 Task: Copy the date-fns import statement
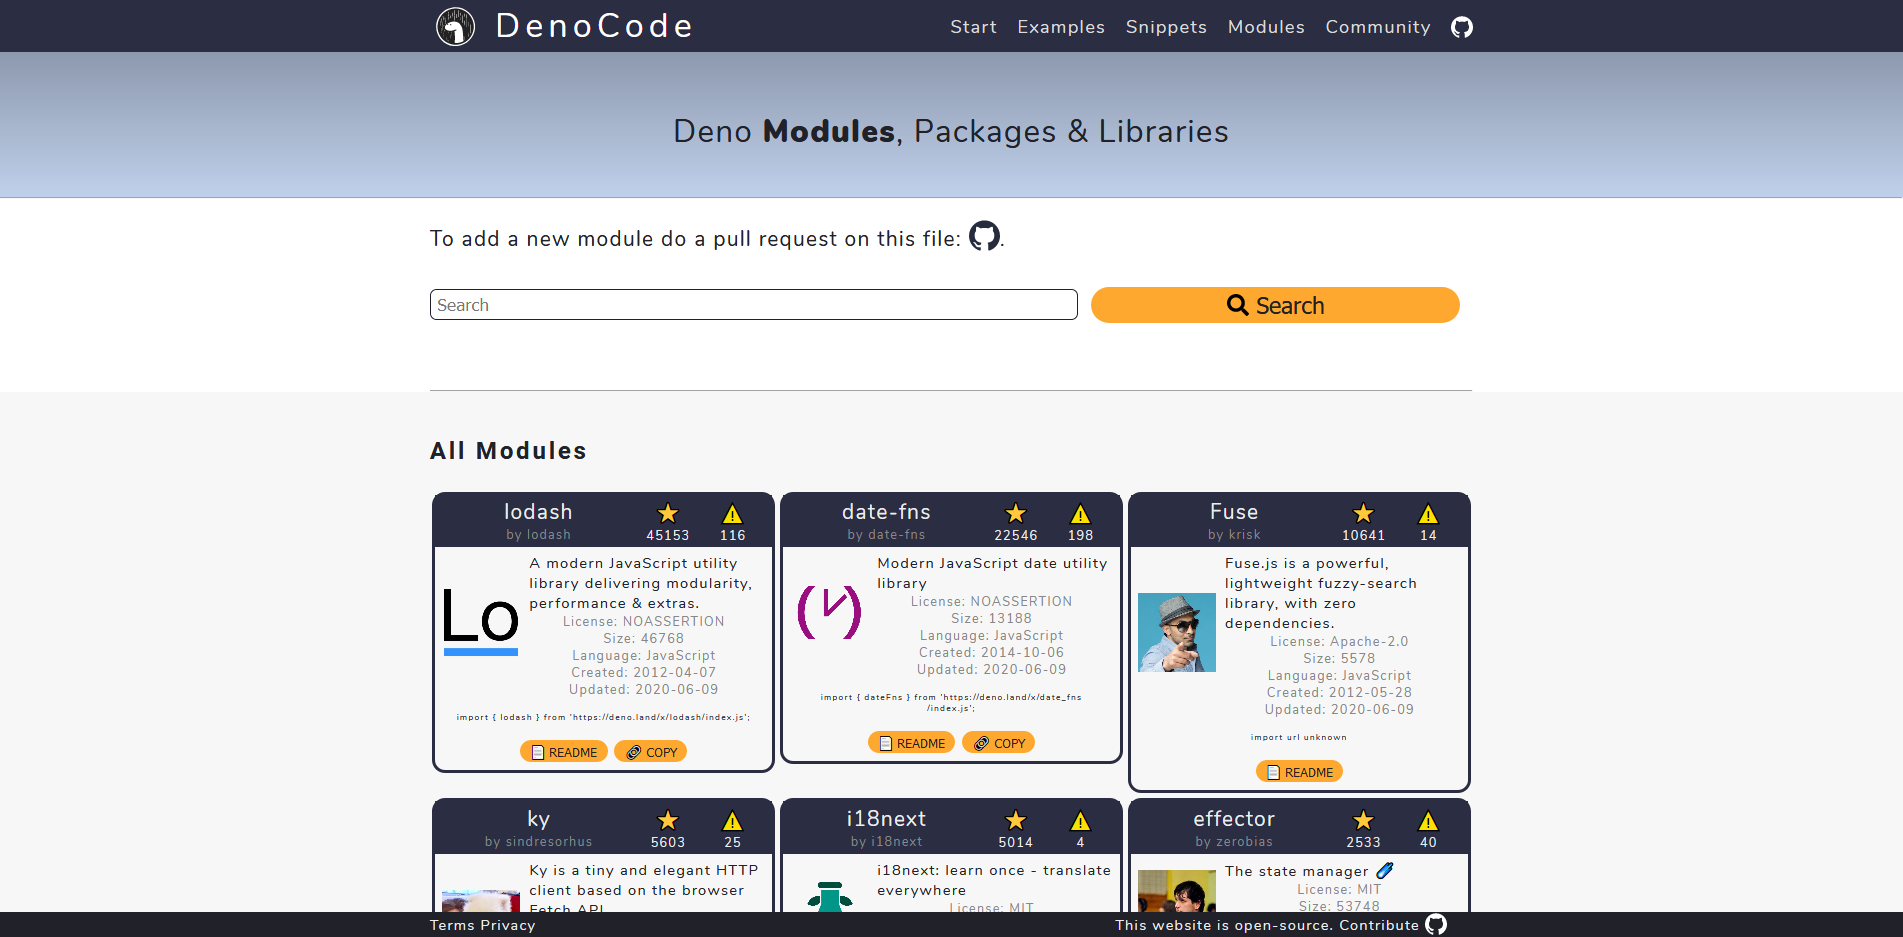pos(999,743)
